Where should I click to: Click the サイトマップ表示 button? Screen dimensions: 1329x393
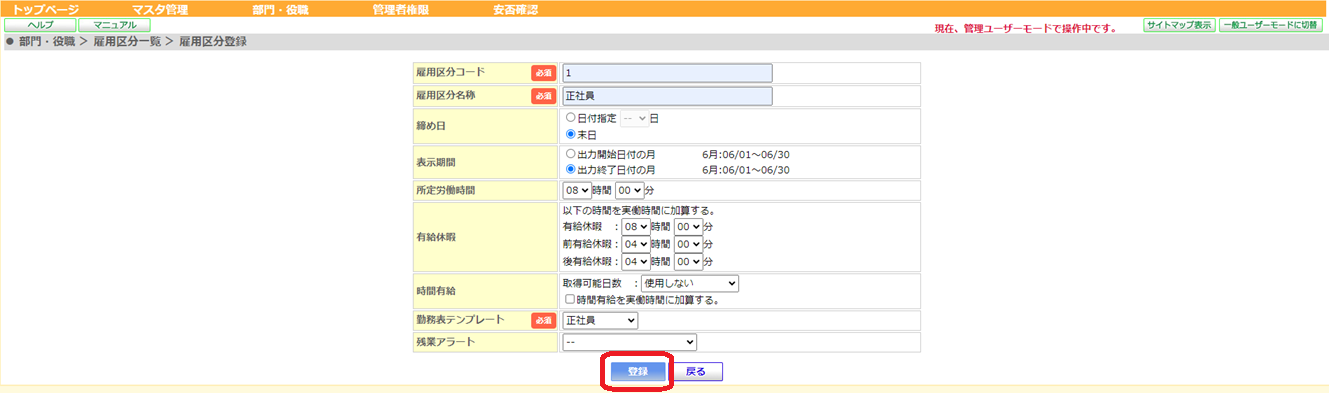point(1179,25)
